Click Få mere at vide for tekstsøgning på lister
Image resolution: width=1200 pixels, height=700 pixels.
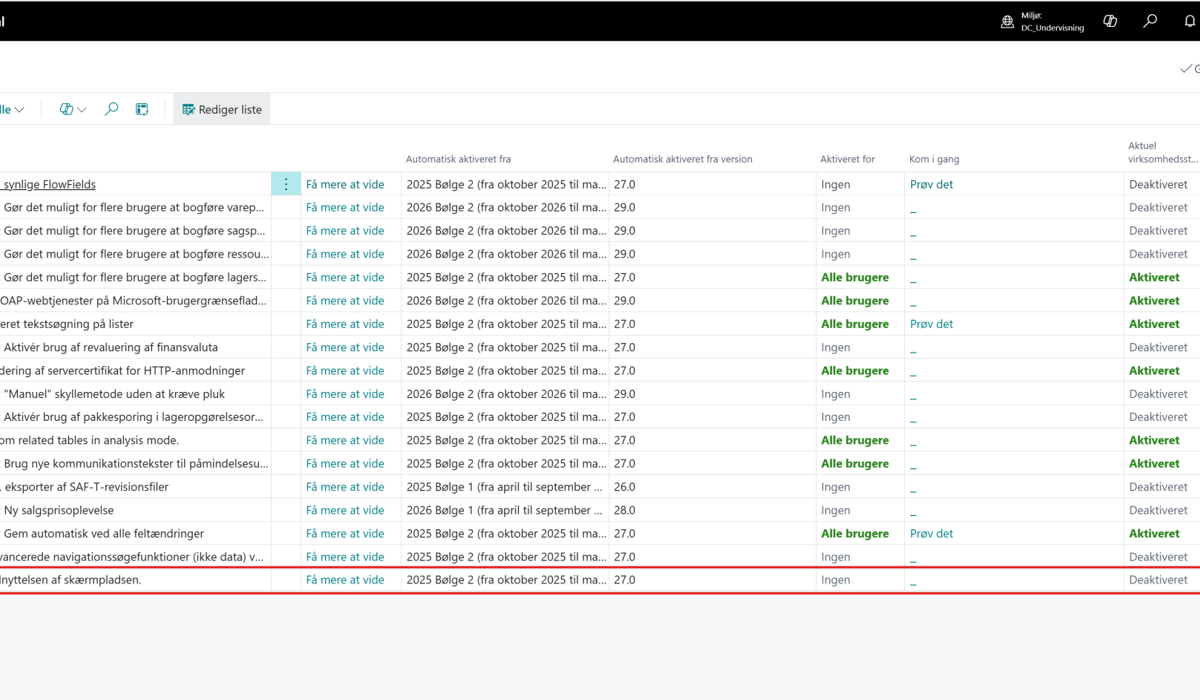(x=345, y=324)
